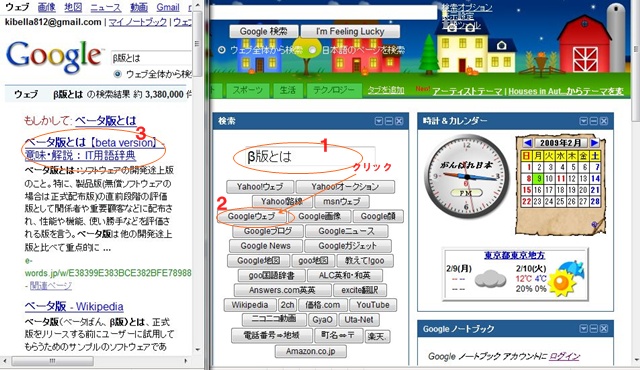Open the マイノートブック link
This screenshot has height=370, width=640.
[x=138, y=22]
